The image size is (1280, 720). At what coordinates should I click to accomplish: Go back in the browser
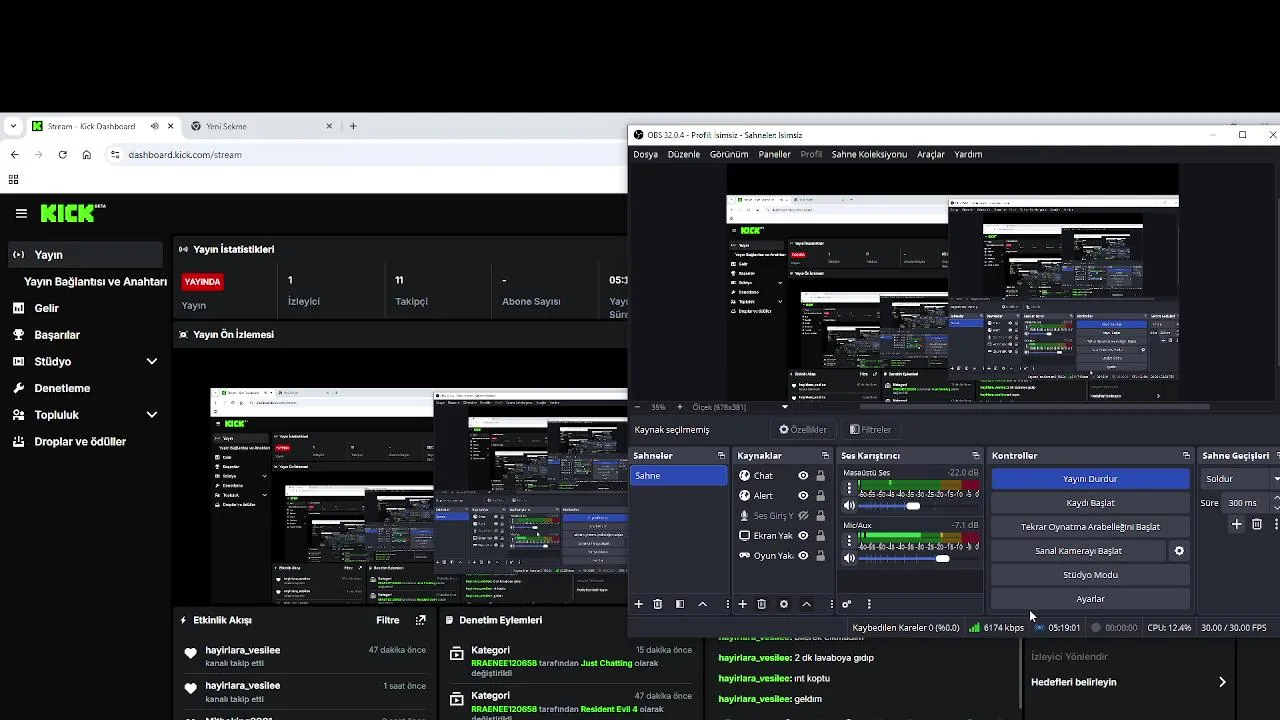click(x=14, y=155)
